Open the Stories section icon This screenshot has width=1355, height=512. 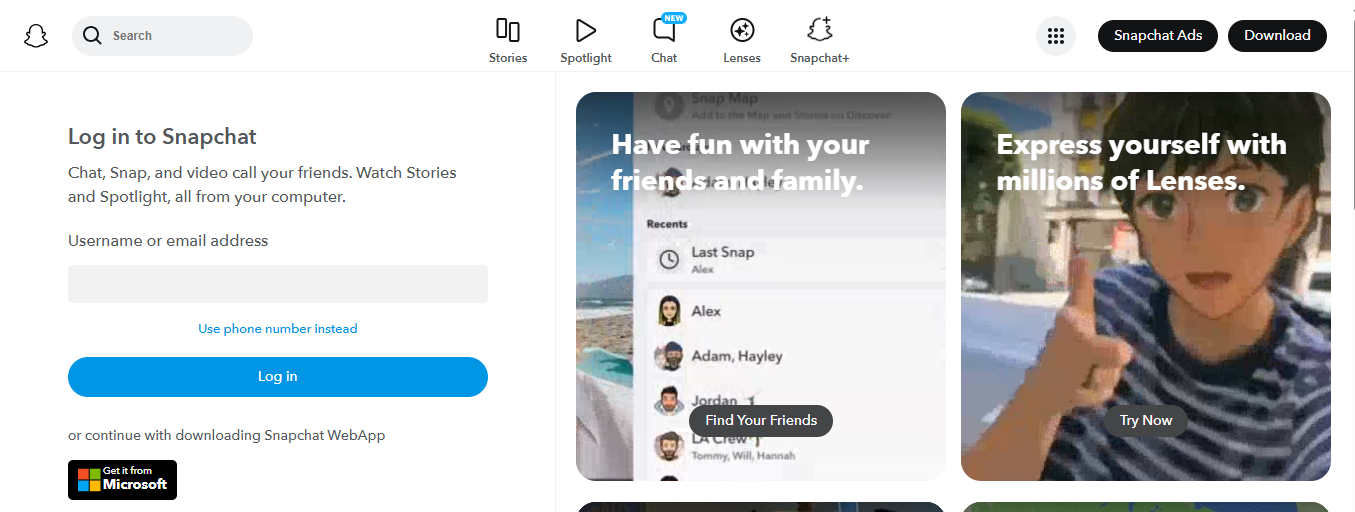tap(508, 29)
